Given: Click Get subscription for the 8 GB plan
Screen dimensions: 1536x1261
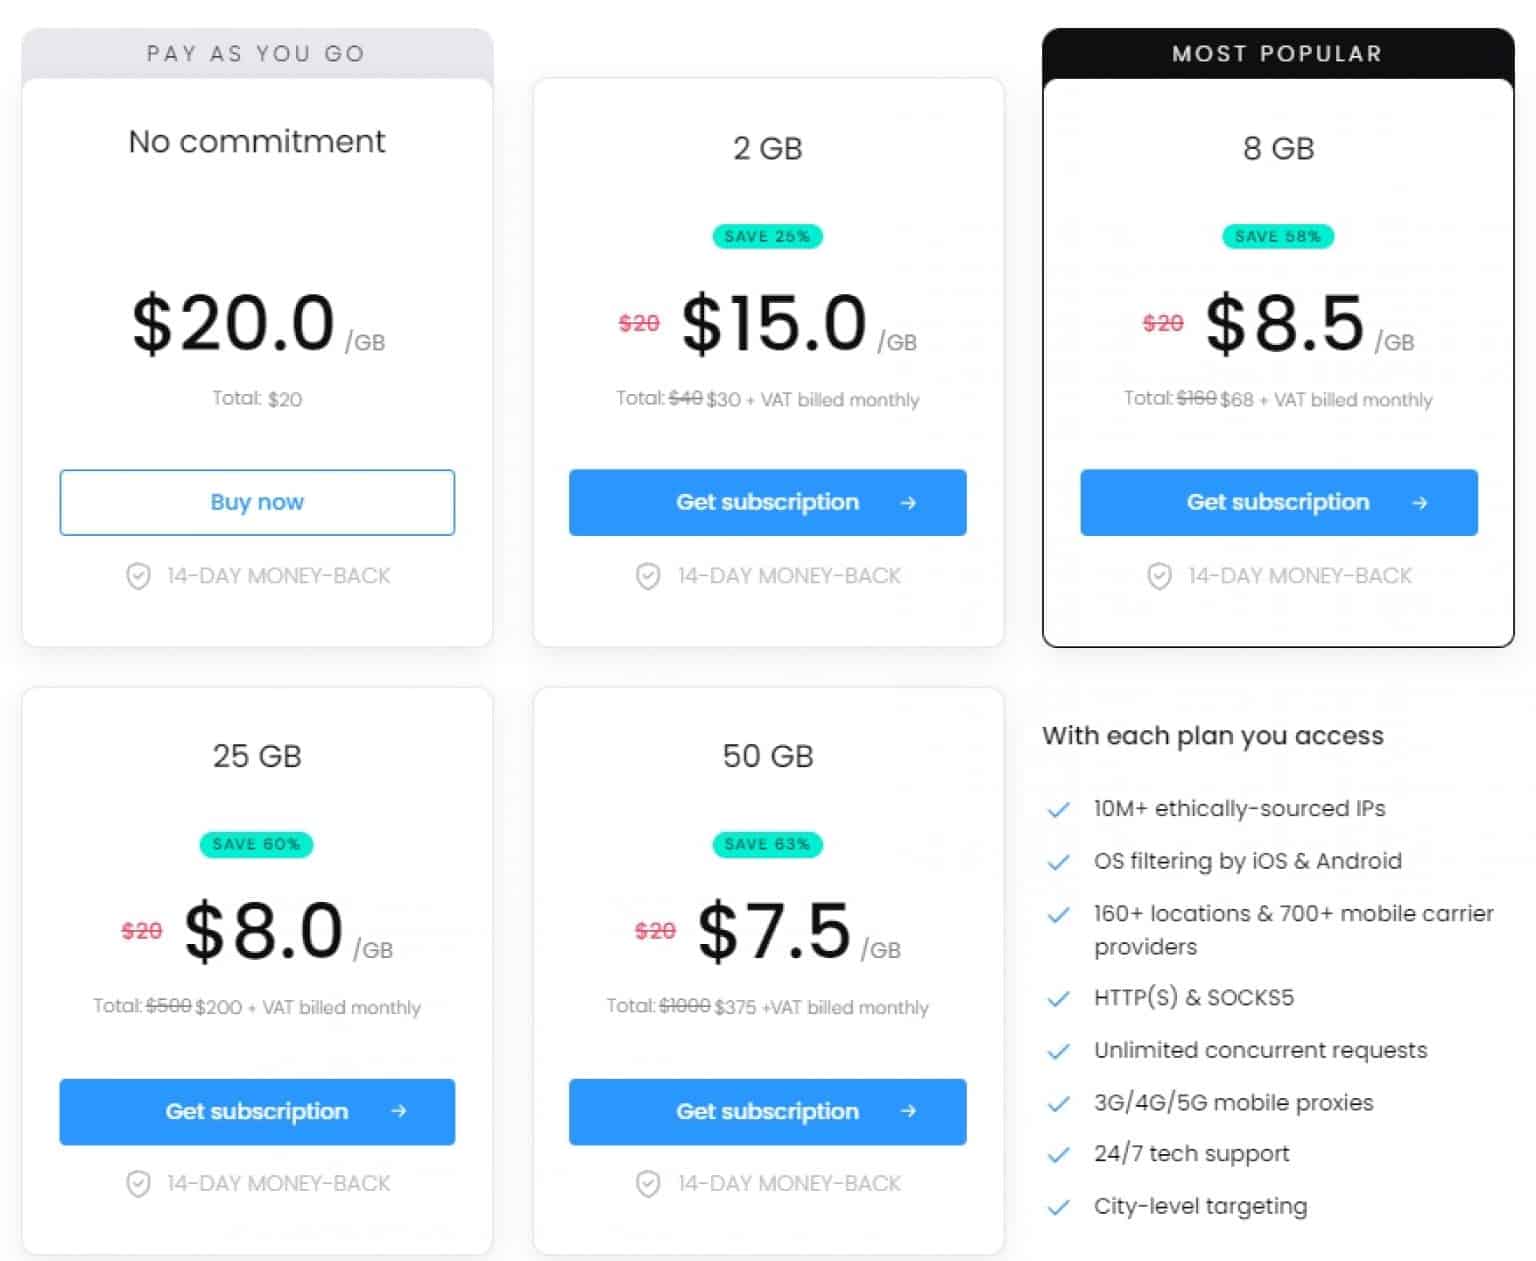Looking at the screenshot, I should 1278,503.
